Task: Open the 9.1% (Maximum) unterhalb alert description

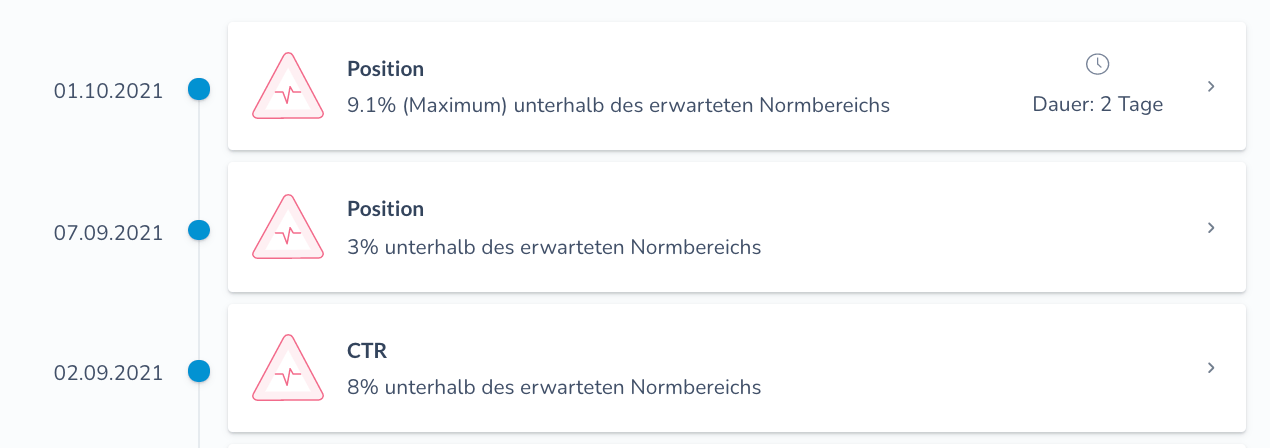Action: coord(618,105)
